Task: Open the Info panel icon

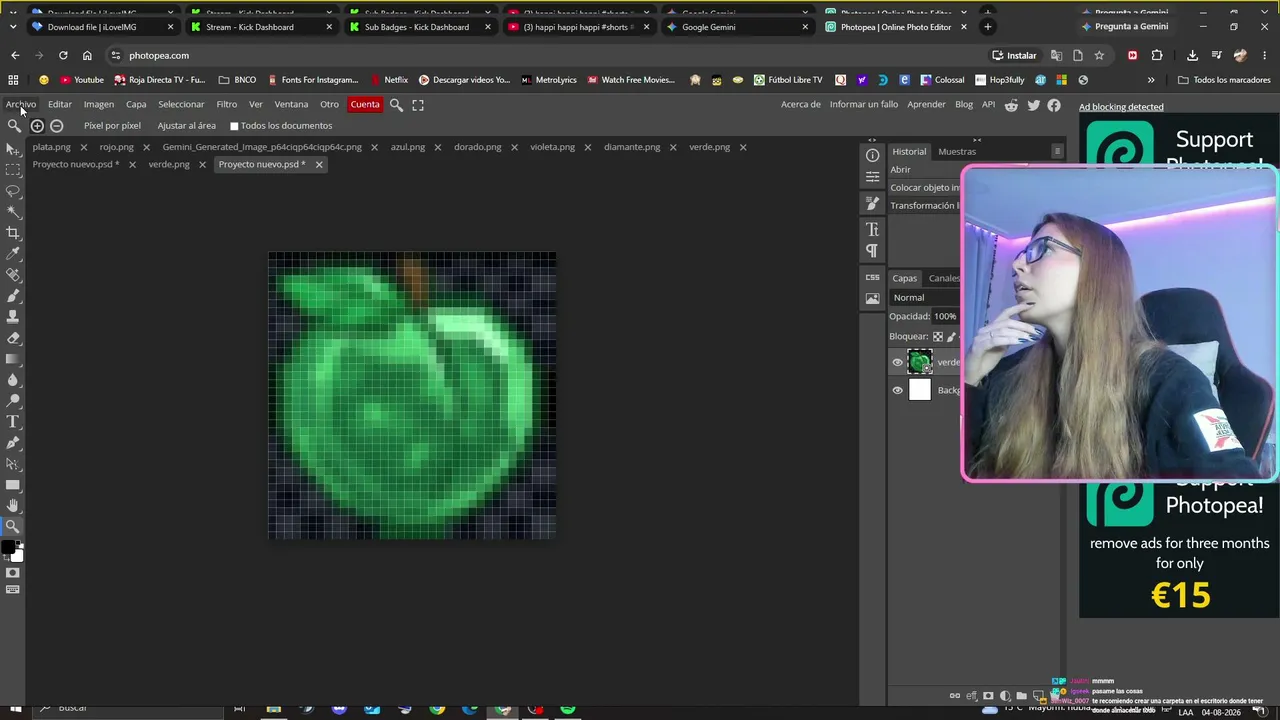Action: pyautogui.click(x=873, y=155)
